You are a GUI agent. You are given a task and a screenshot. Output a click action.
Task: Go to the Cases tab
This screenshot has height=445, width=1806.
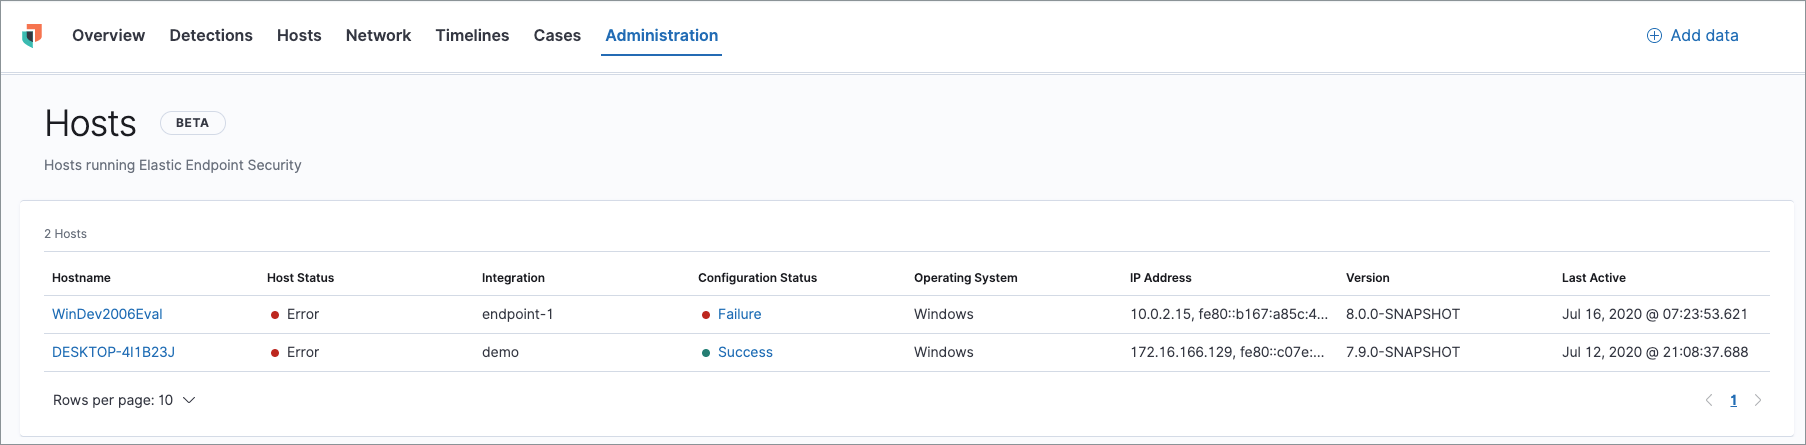pos(557,36)
